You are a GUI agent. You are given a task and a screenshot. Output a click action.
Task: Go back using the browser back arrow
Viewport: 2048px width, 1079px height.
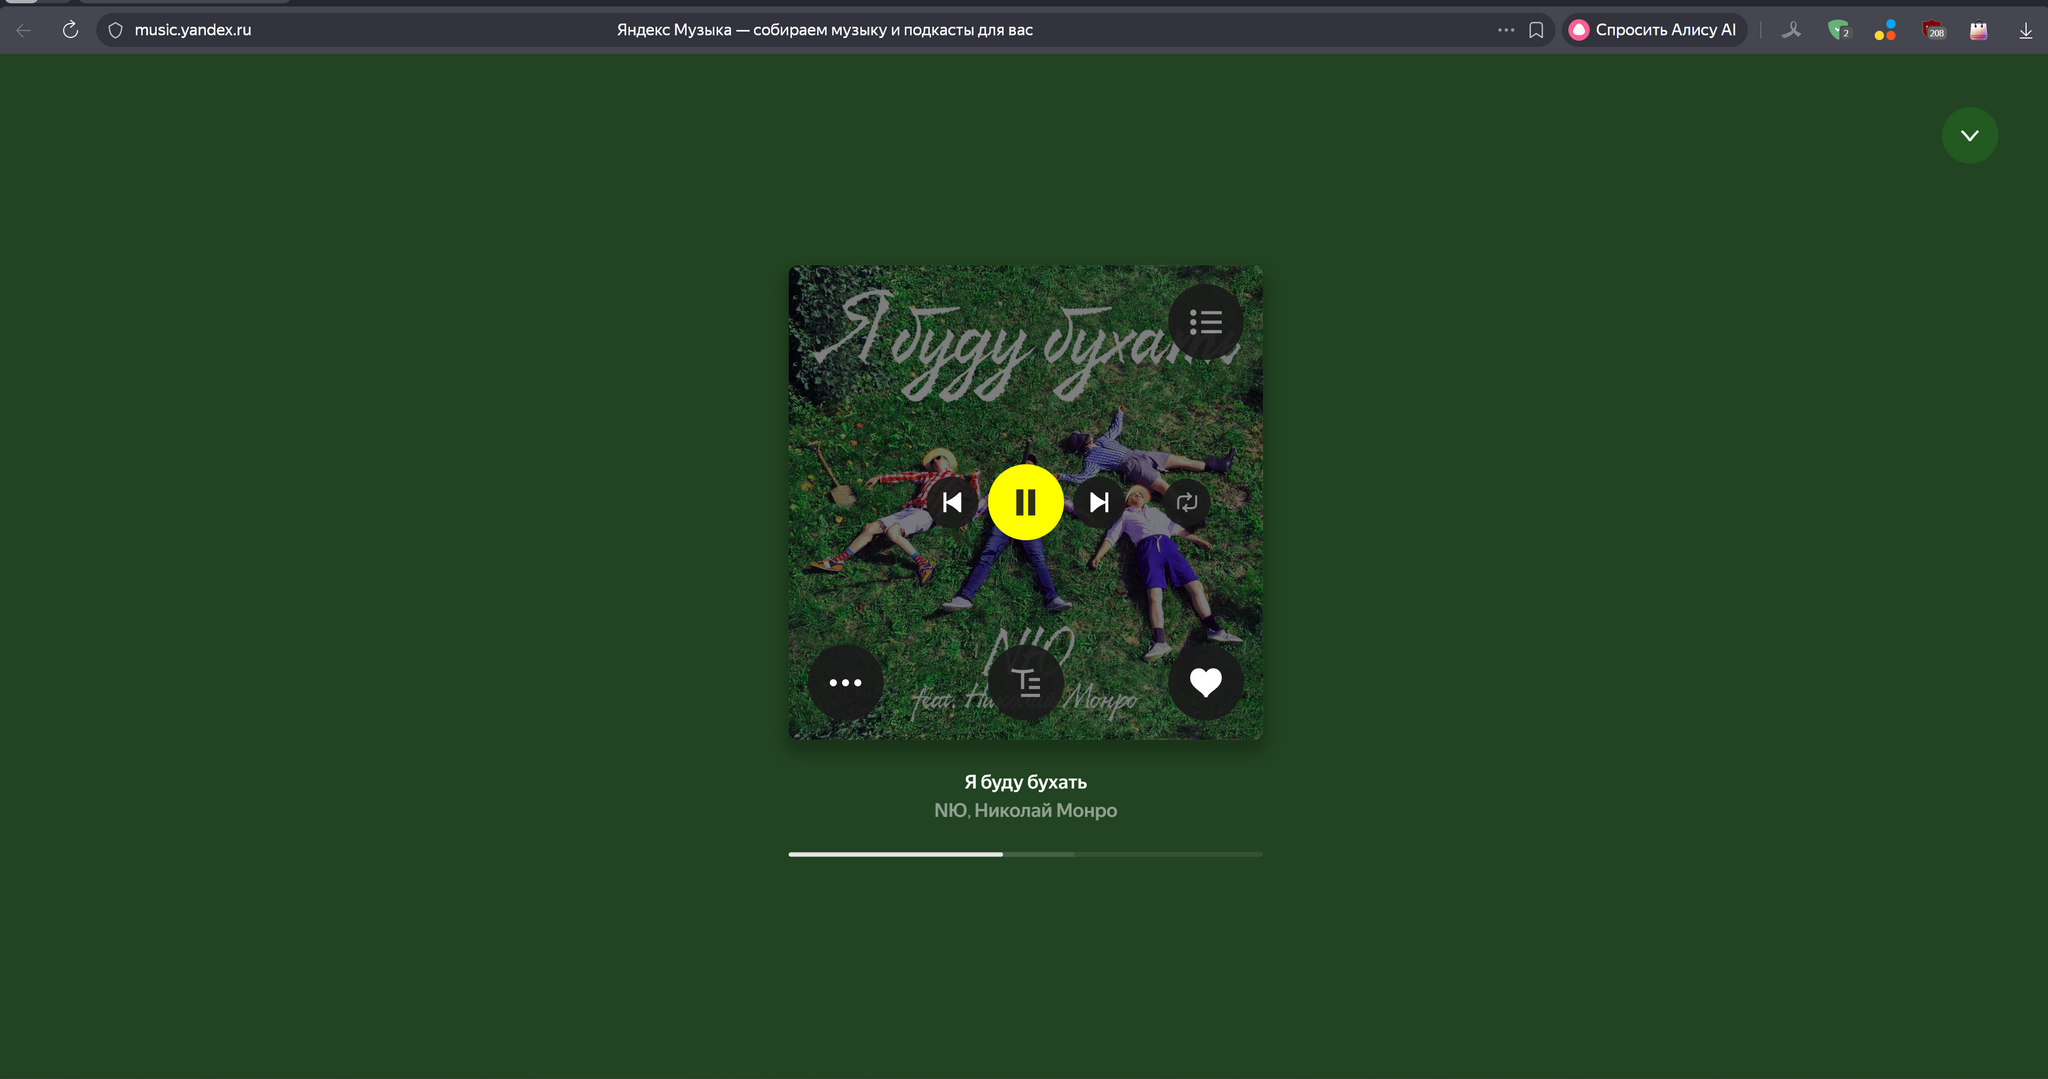(24, 30)
